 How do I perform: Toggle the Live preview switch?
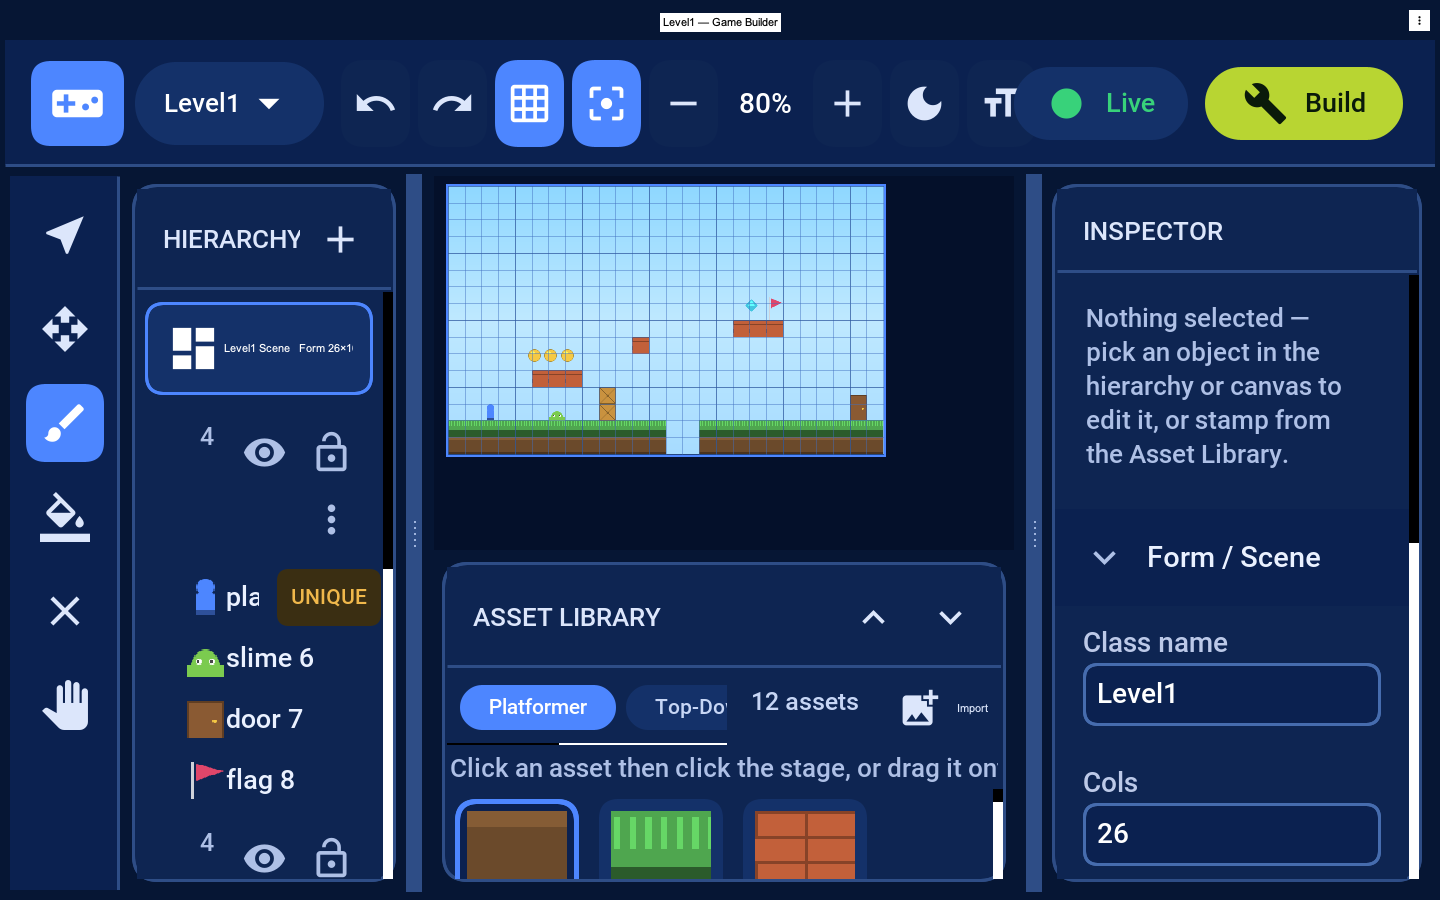pos(1102,103)
